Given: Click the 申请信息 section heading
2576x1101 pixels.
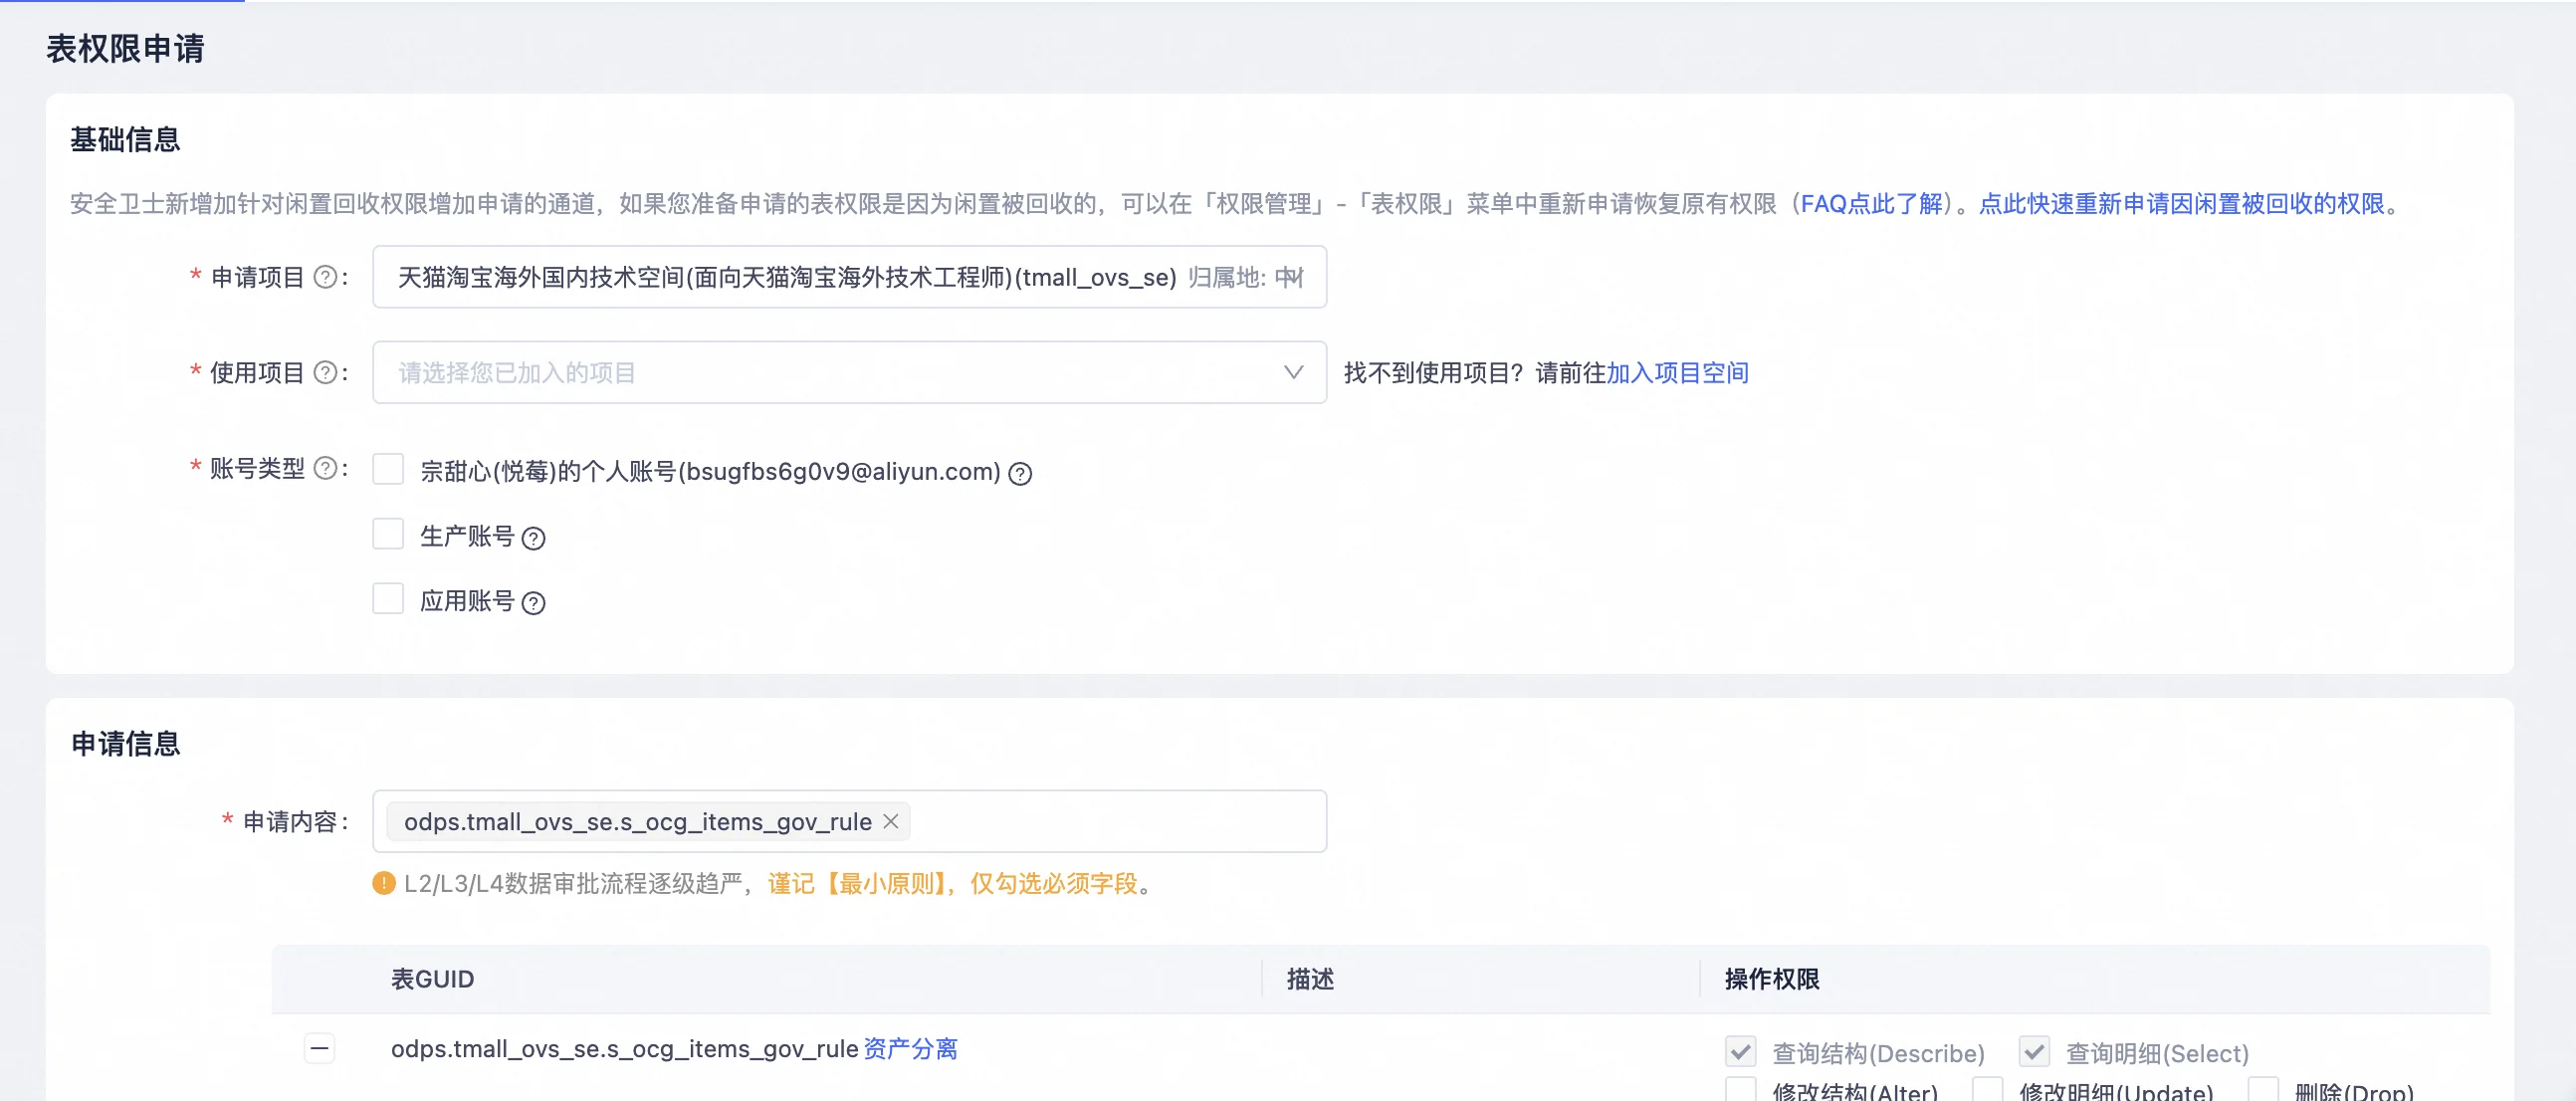Looking at the screenshot, I should tap(126, 743).
